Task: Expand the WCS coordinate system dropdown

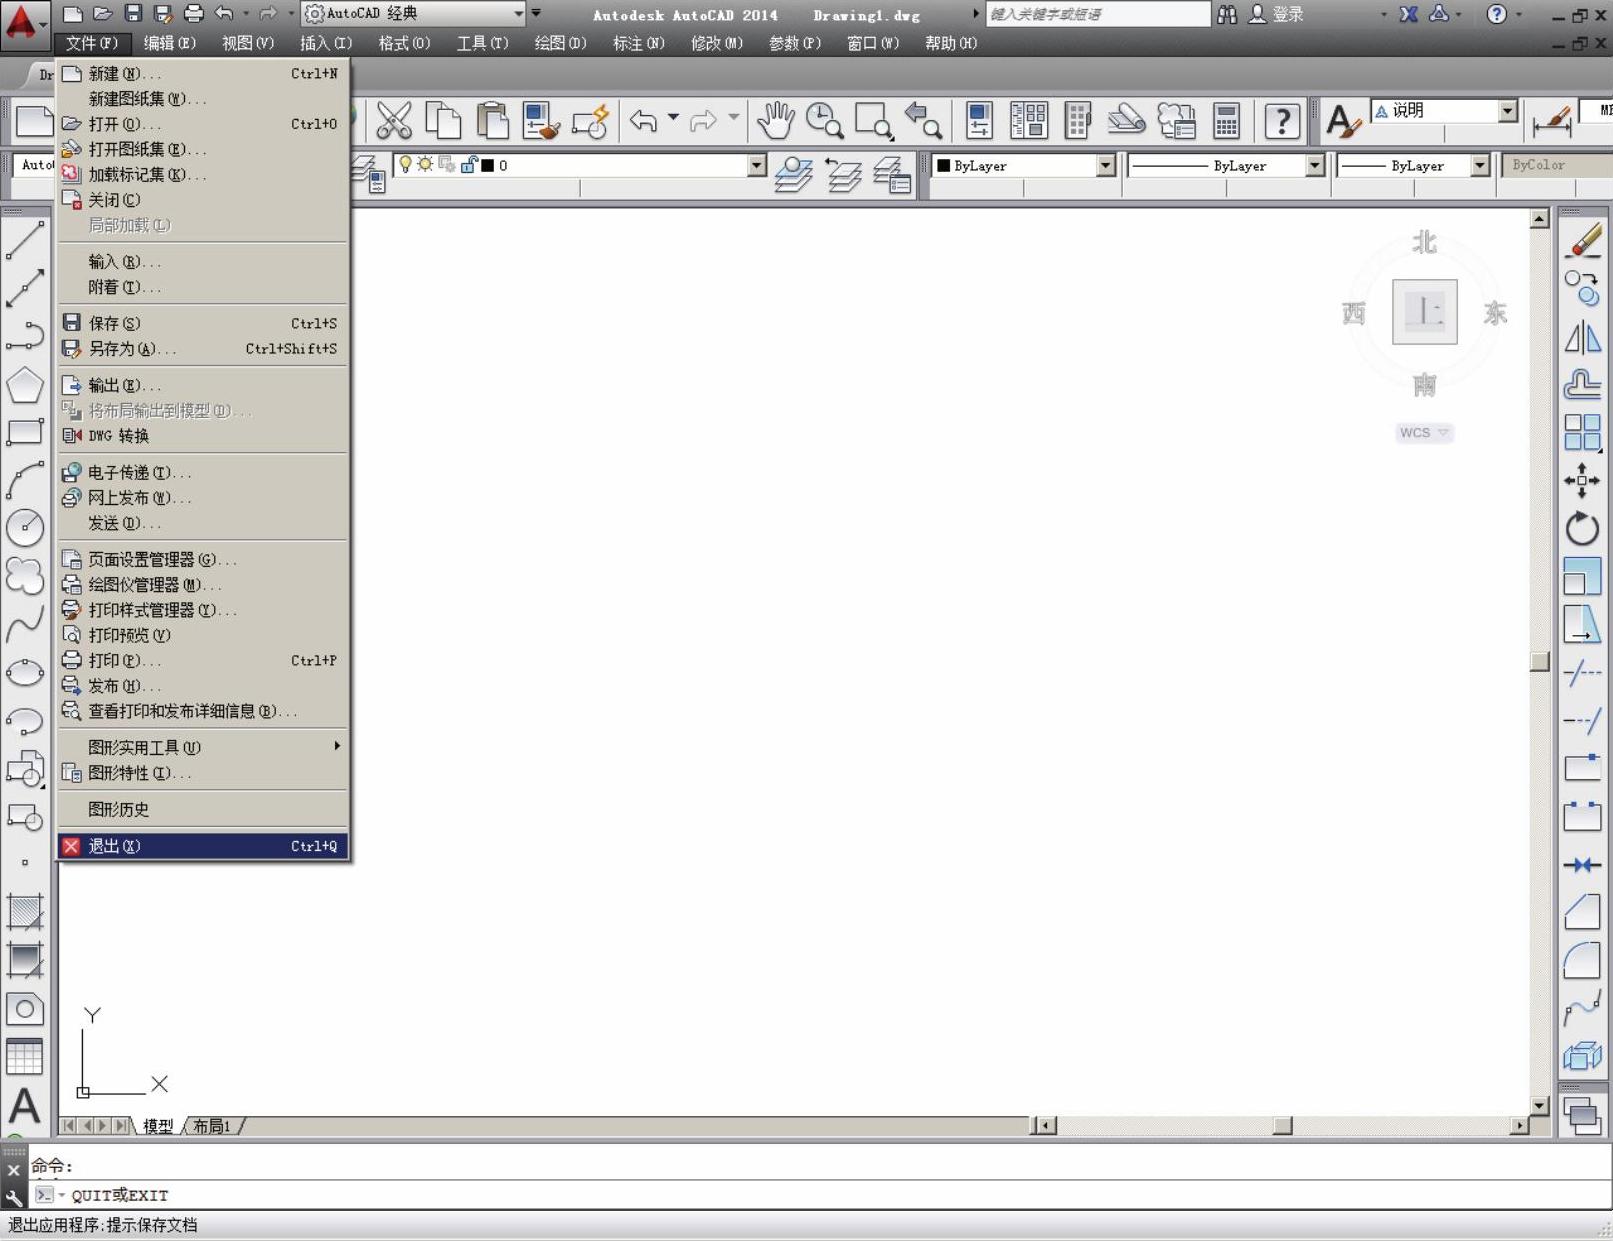Action: 1424,433
